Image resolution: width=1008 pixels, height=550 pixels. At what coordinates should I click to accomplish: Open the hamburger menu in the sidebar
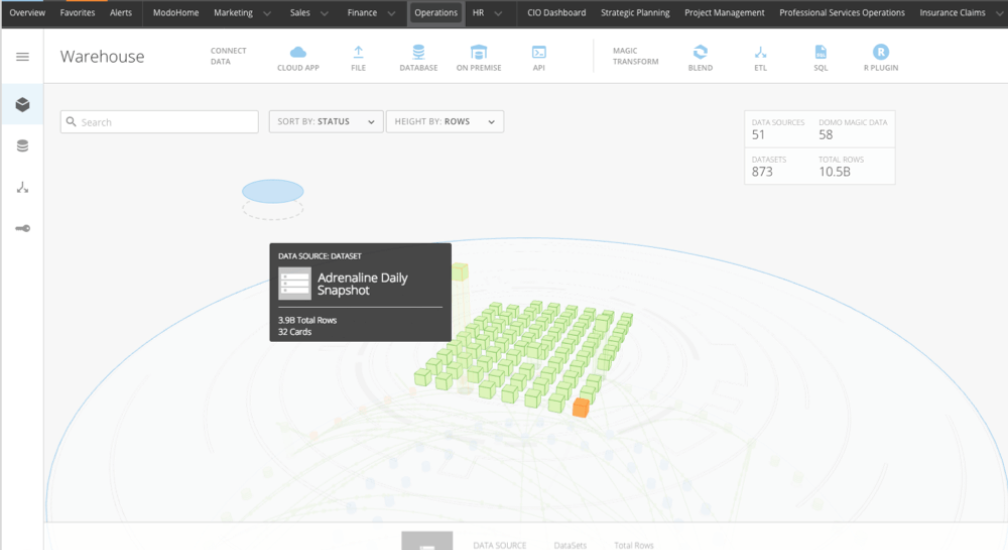[22, 57]
